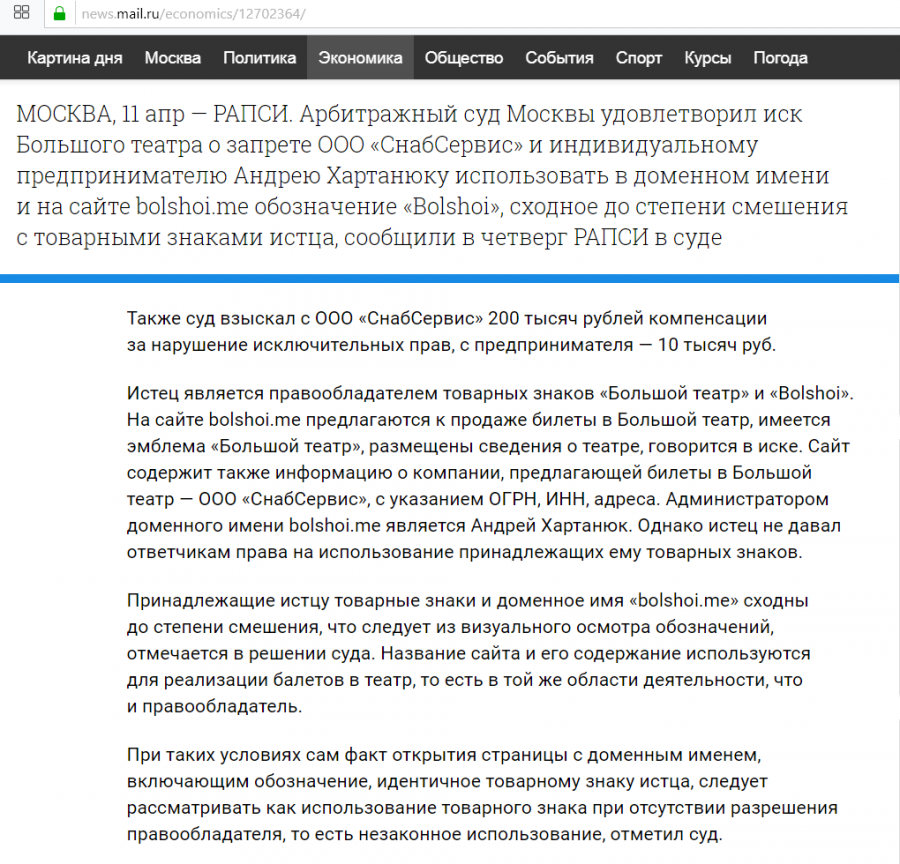Click paragraph starting Также суд взыскал
This screenshot has width=900, height=864.
click(451, 331)
